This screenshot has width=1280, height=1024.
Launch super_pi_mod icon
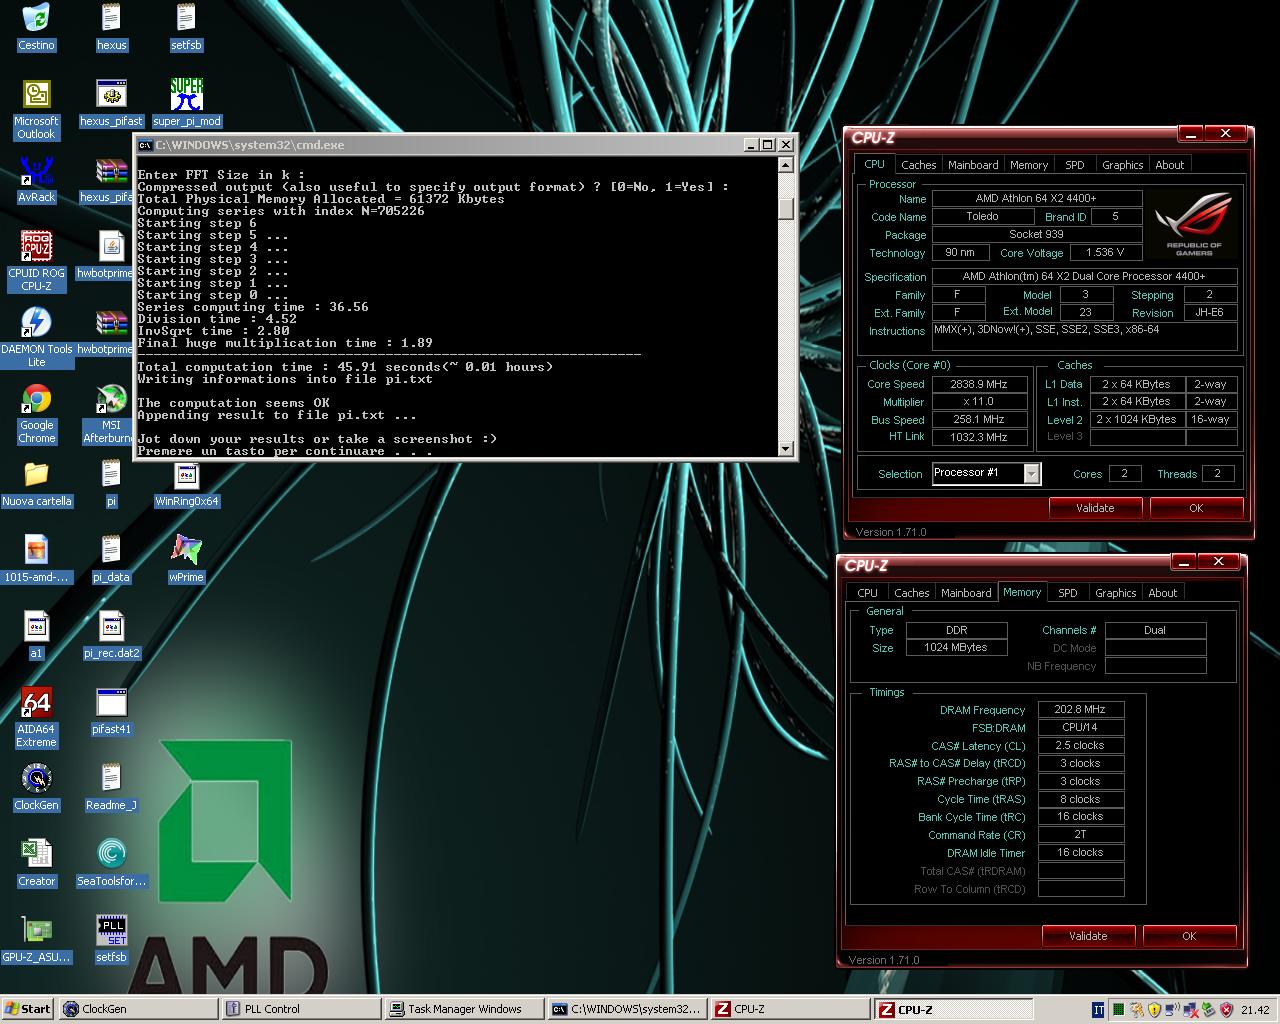186,103
